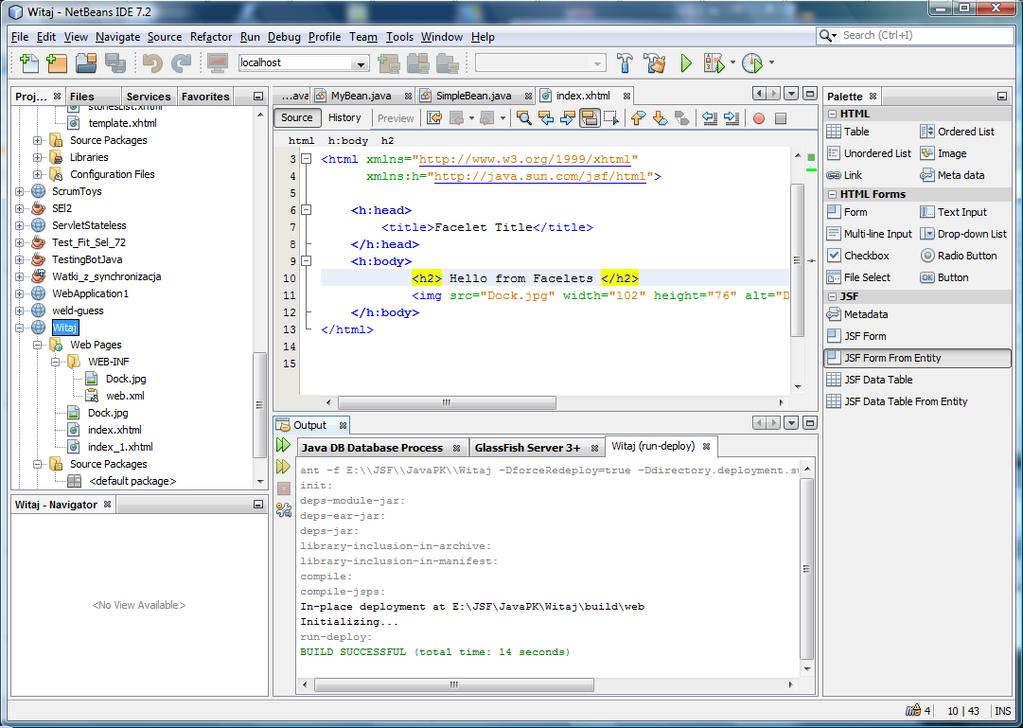Select web.xml in the WEB-INF folder

125,396
